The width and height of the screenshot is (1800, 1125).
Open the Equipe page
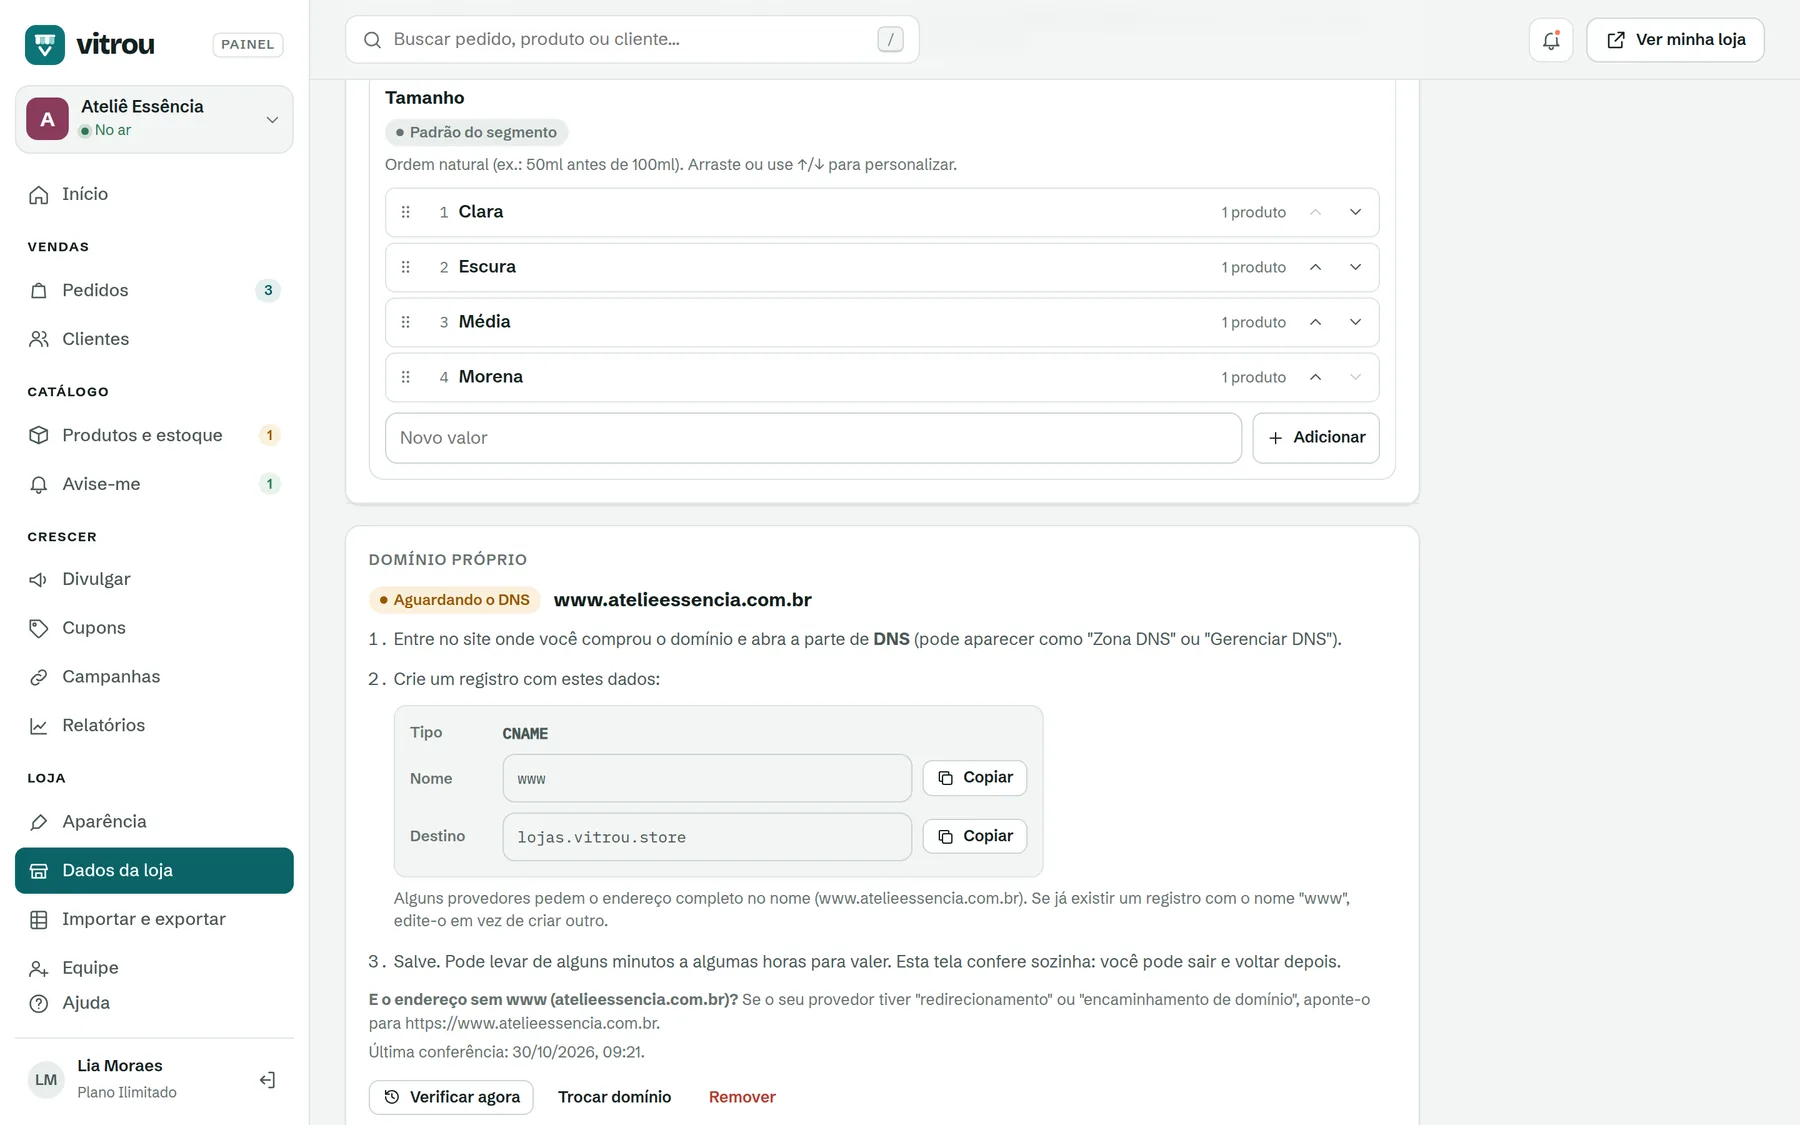pyautogui.click(x=154, y=968)
